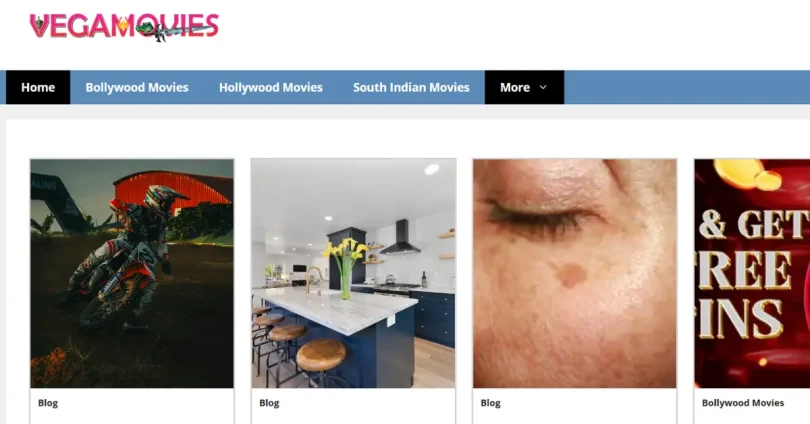Open the kitchen interior post thumbnail
This screenshot has width=810, height=424.
[353, 273]
